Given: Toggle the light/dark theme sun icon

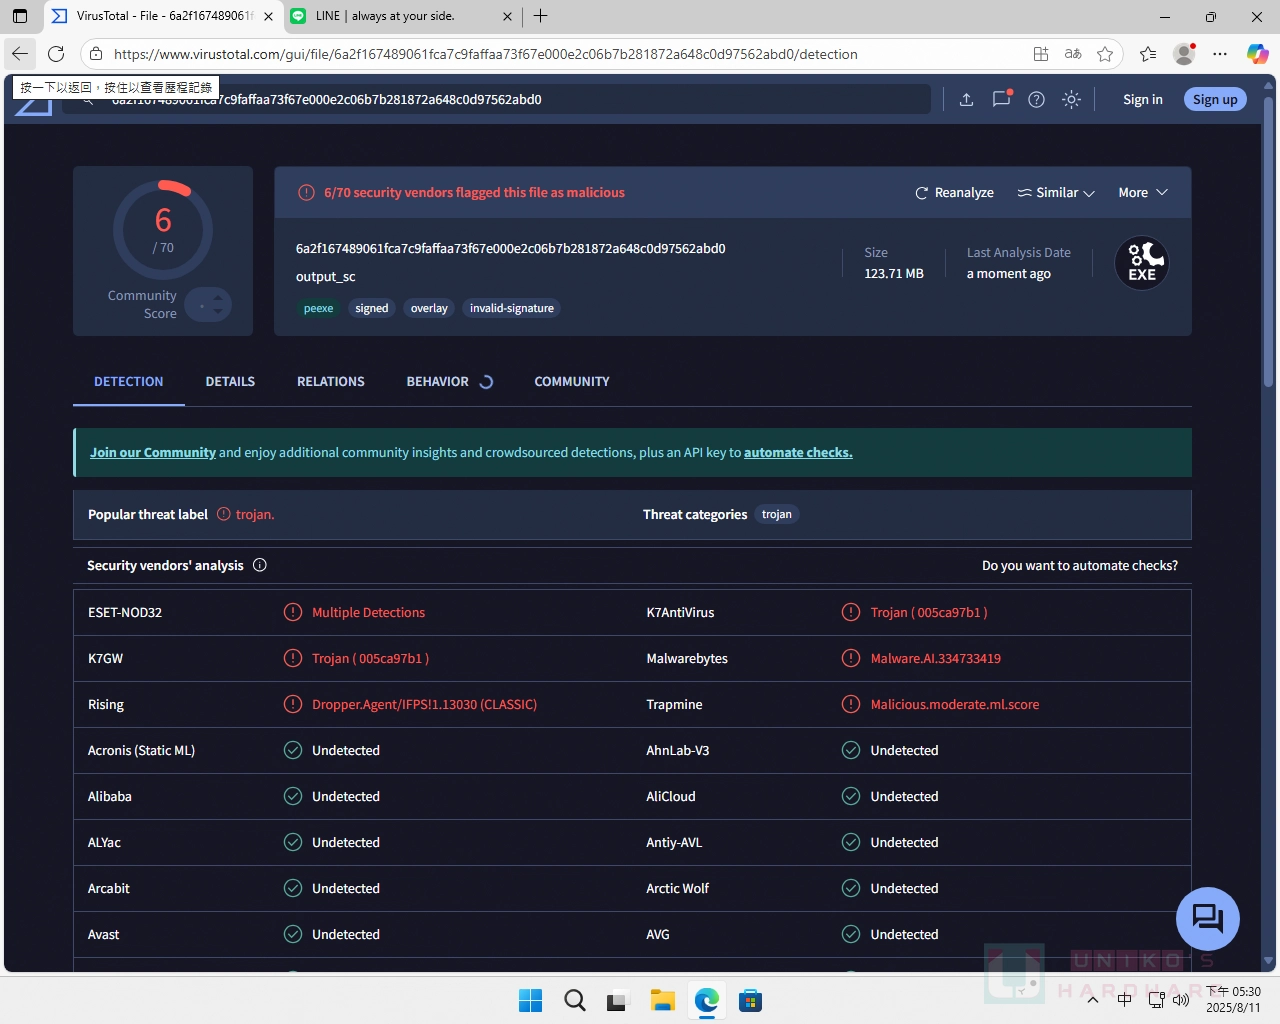Looking at the screenshot, I should point(1071,99).
